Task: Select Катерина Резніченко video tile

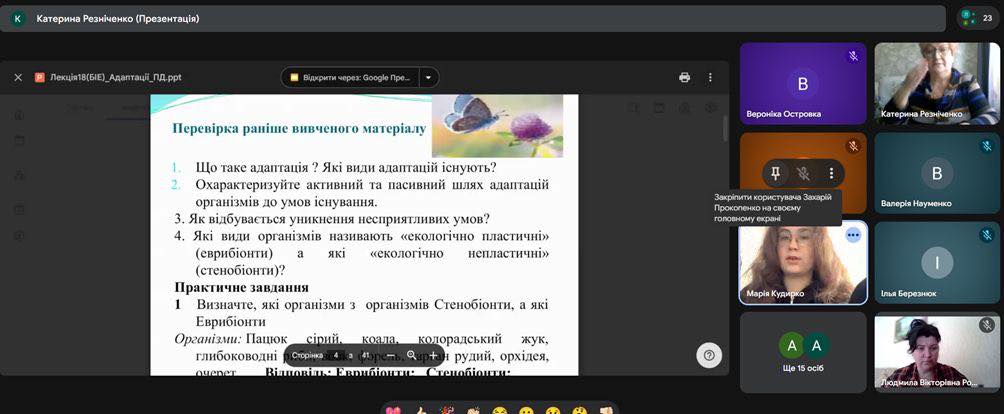Action: [x=937, y=84]
